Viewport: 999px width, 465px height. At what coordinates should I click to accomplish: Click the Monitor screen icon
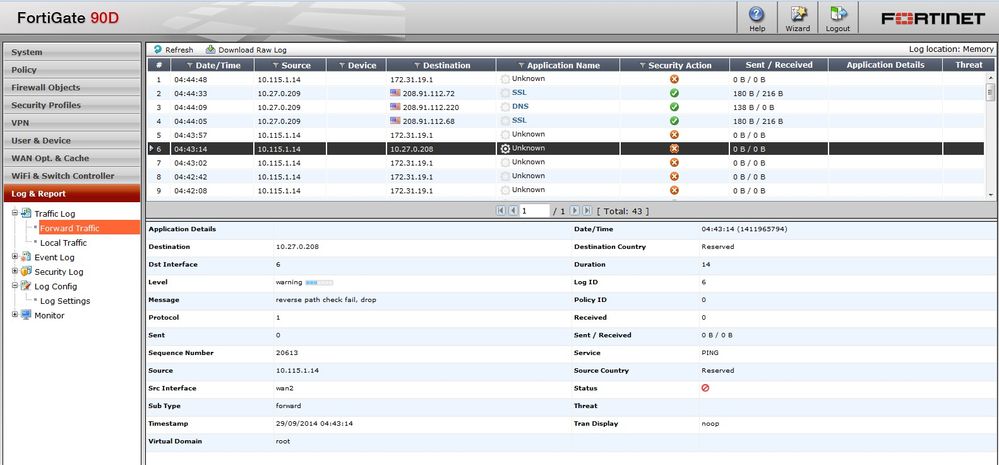26,315
